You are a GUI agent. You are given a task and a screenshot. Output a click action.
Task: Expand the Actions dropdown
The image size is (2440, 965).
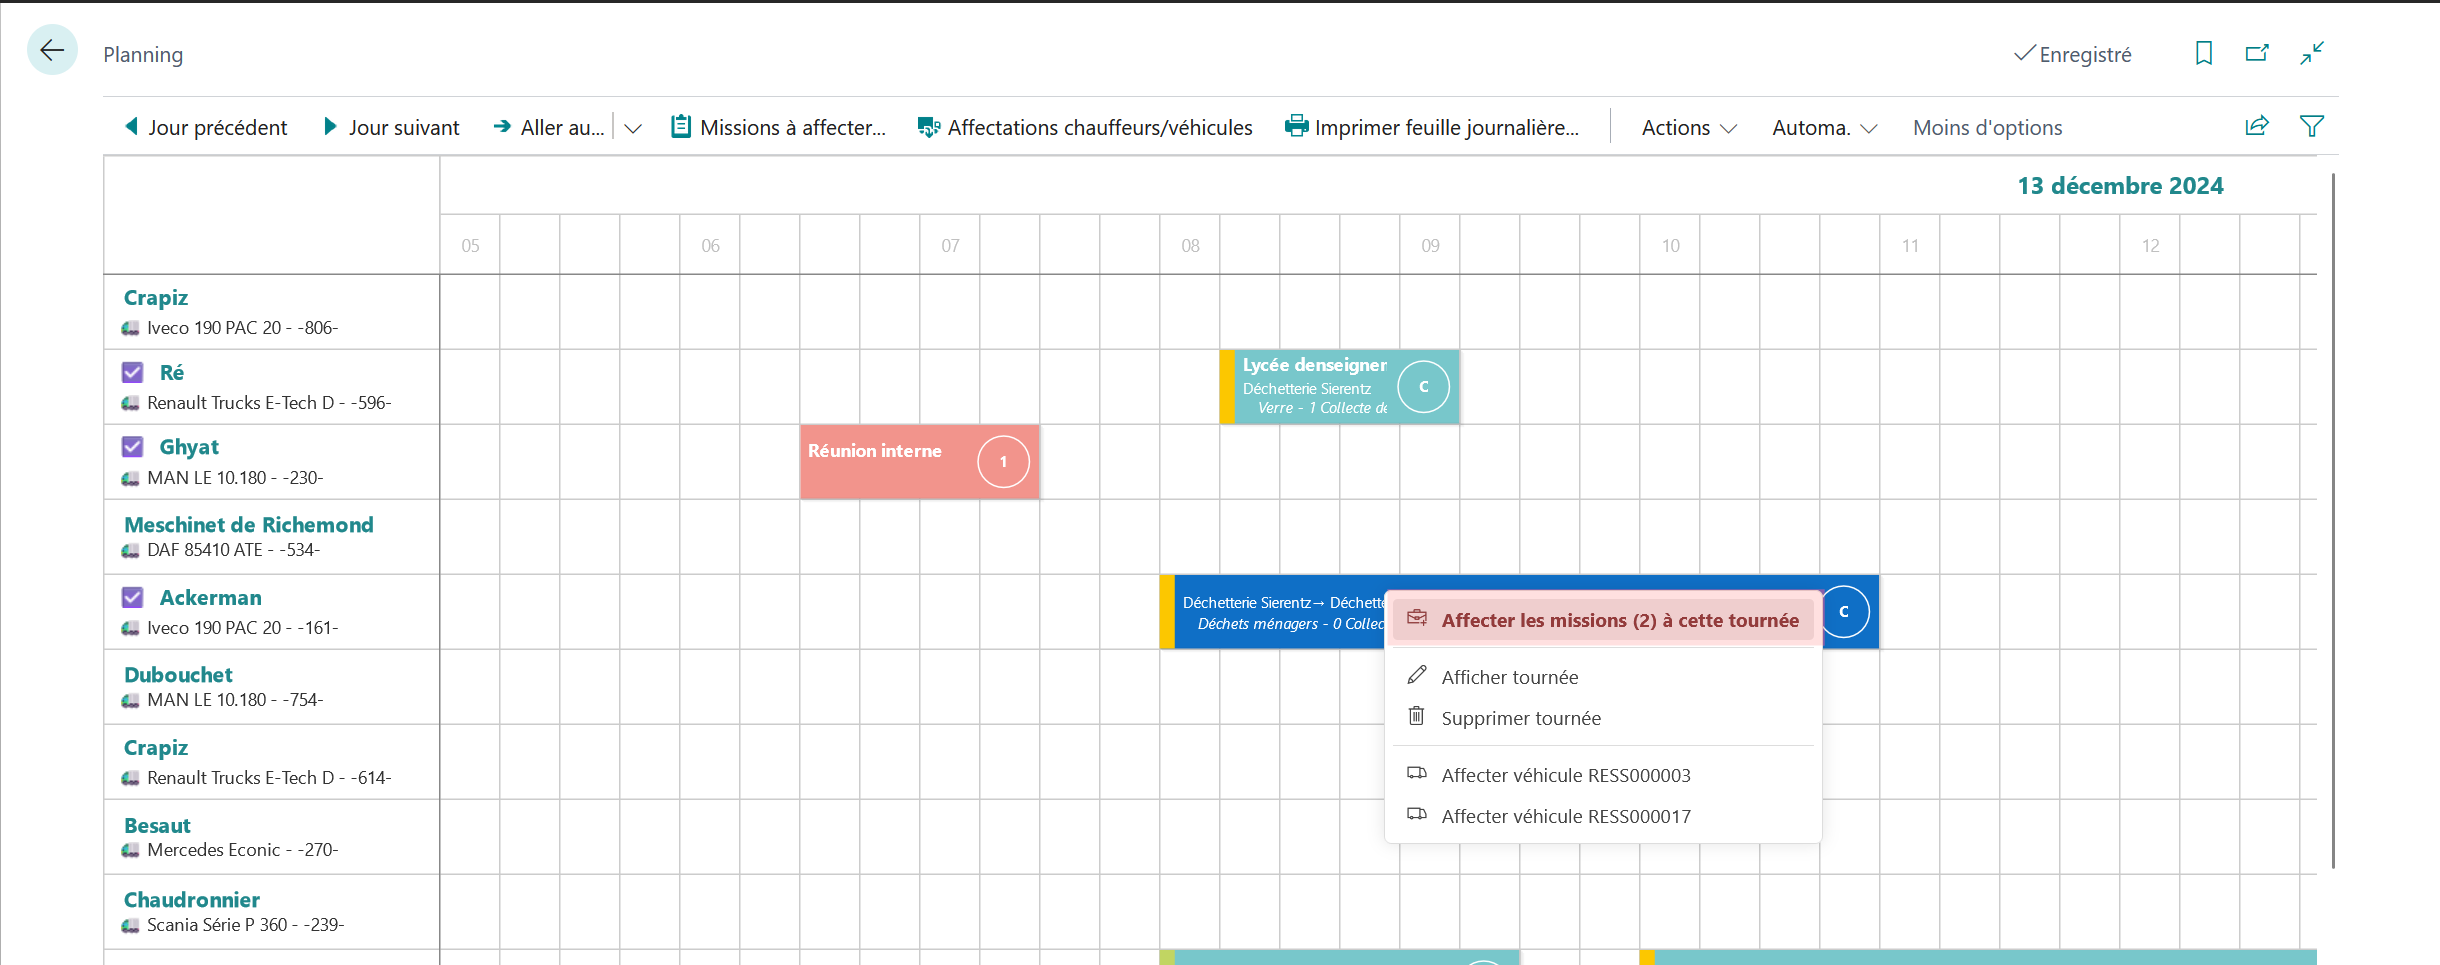(x=1689, y=128)
